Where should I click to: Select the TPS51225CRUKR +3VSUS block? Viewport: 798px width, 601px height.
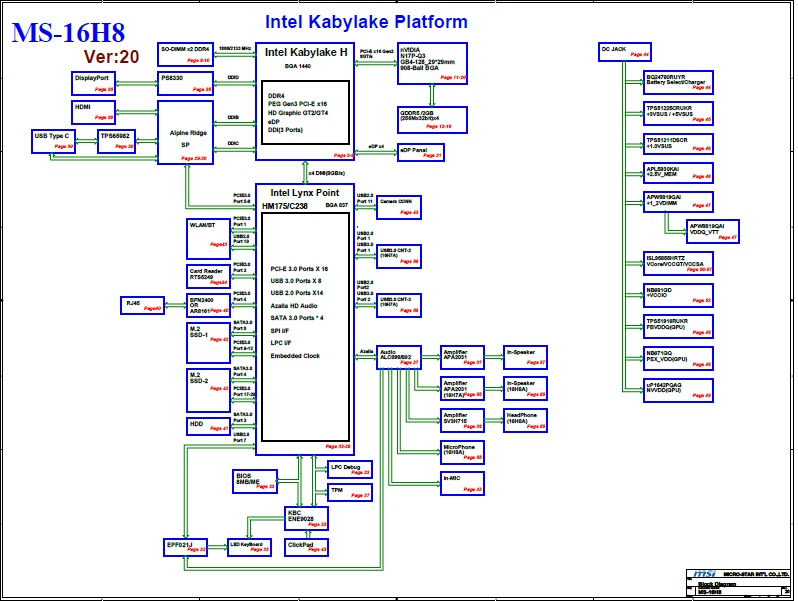tap(678, 113)
